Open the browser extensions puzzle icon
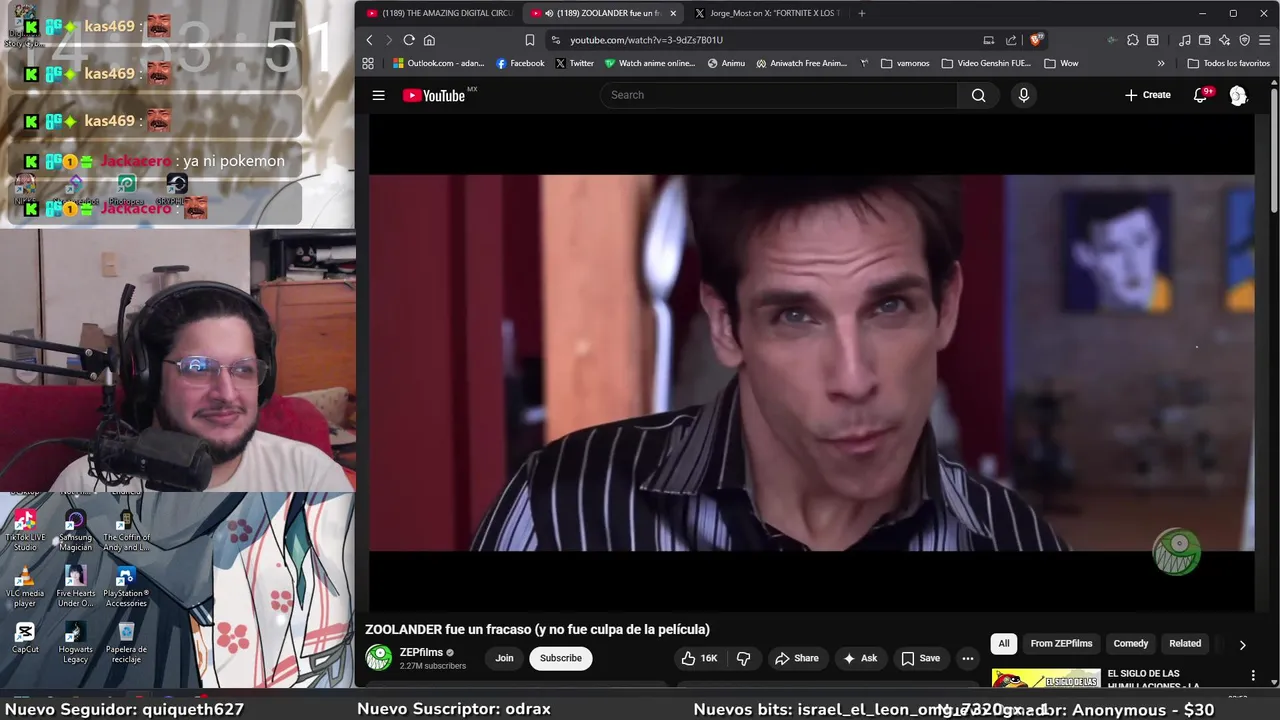 (1132, 40)
